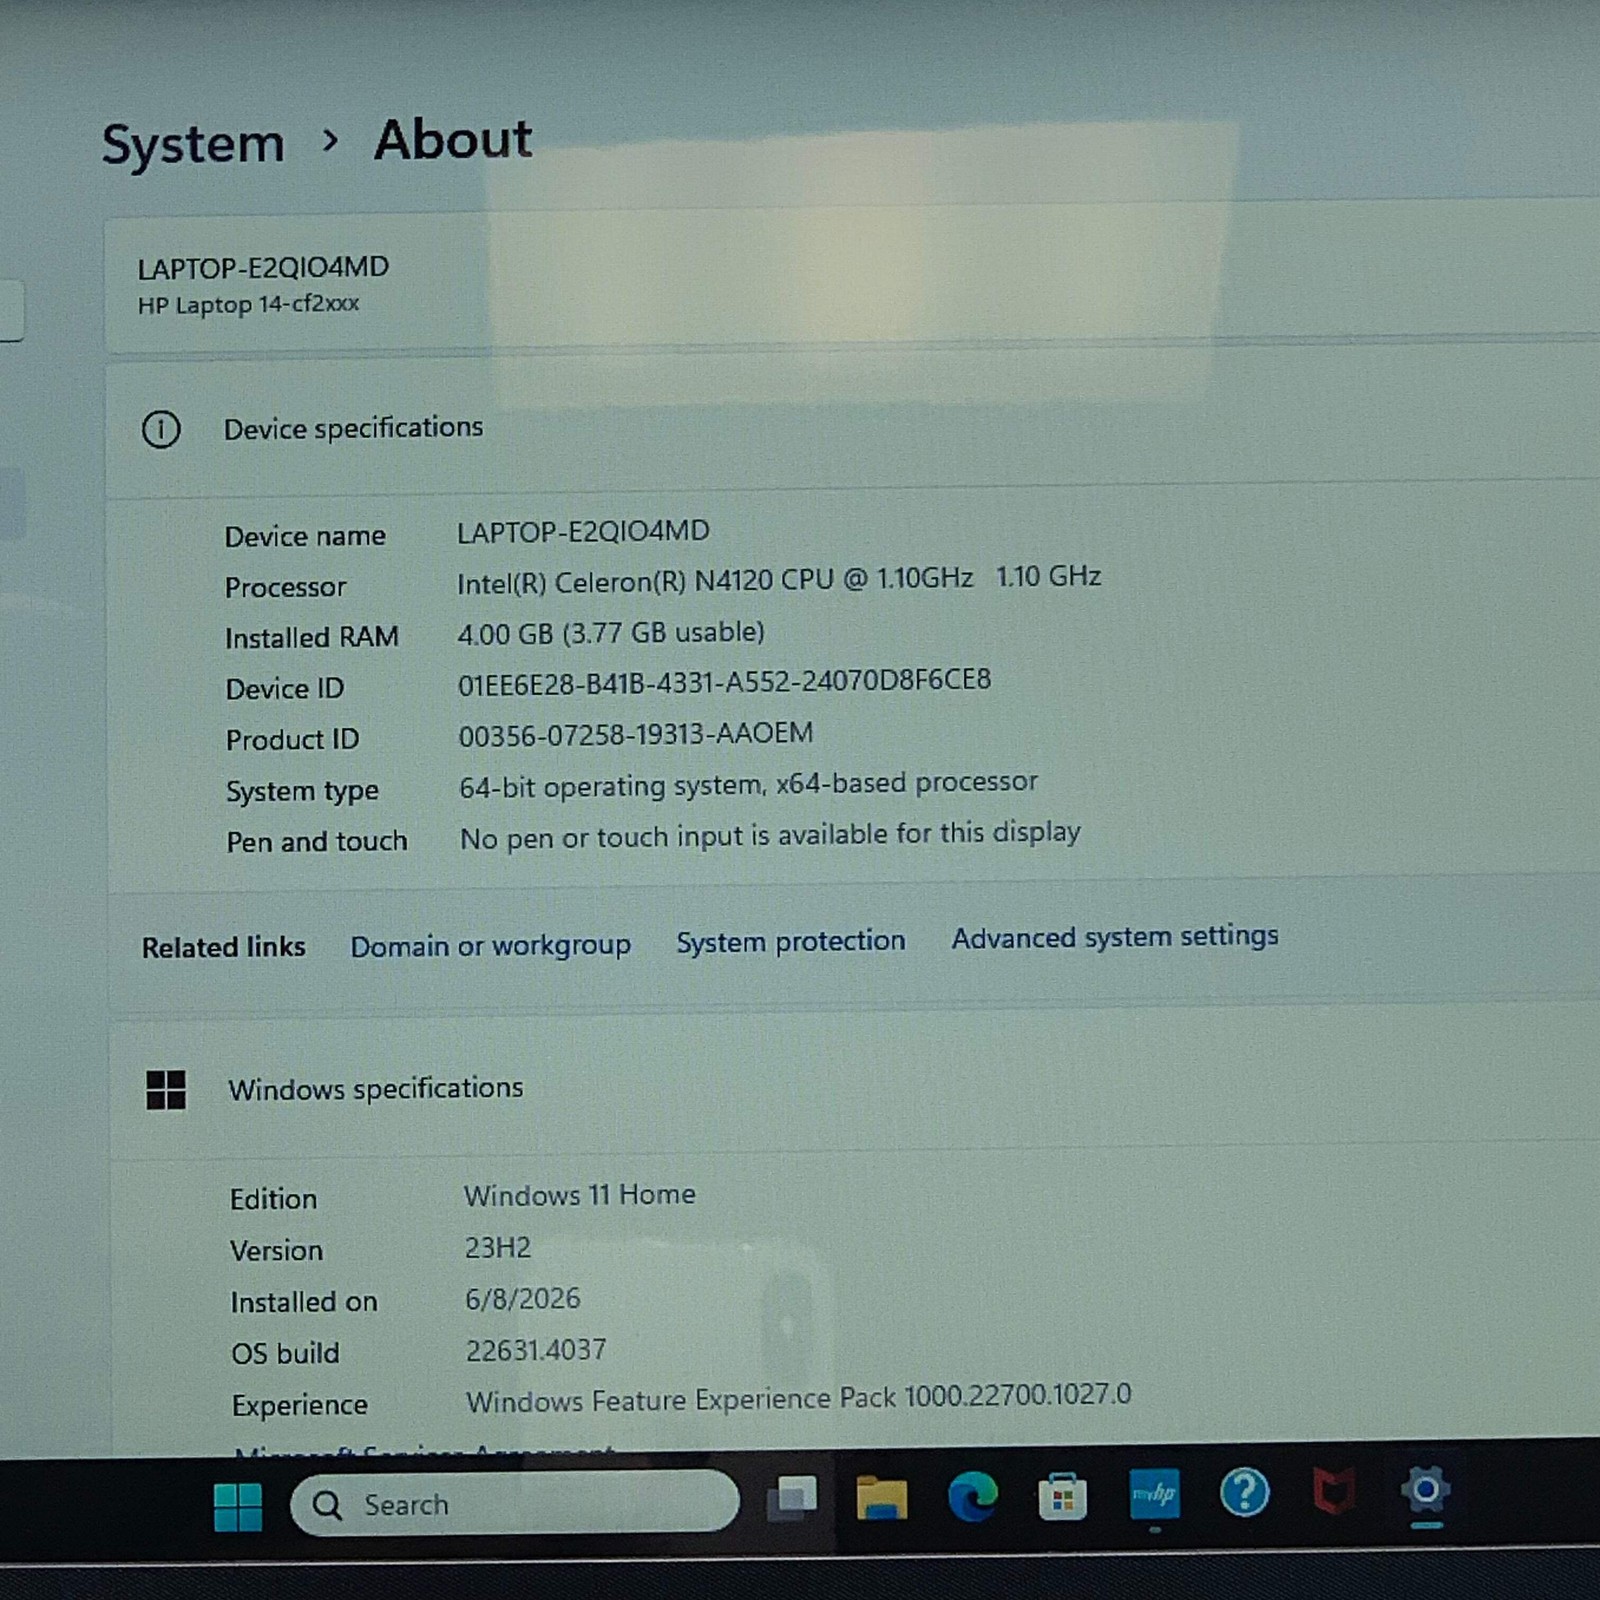Click the About breadcrumb title
The height and width of the screenshot is (1600, 1600).
point(453,139)
